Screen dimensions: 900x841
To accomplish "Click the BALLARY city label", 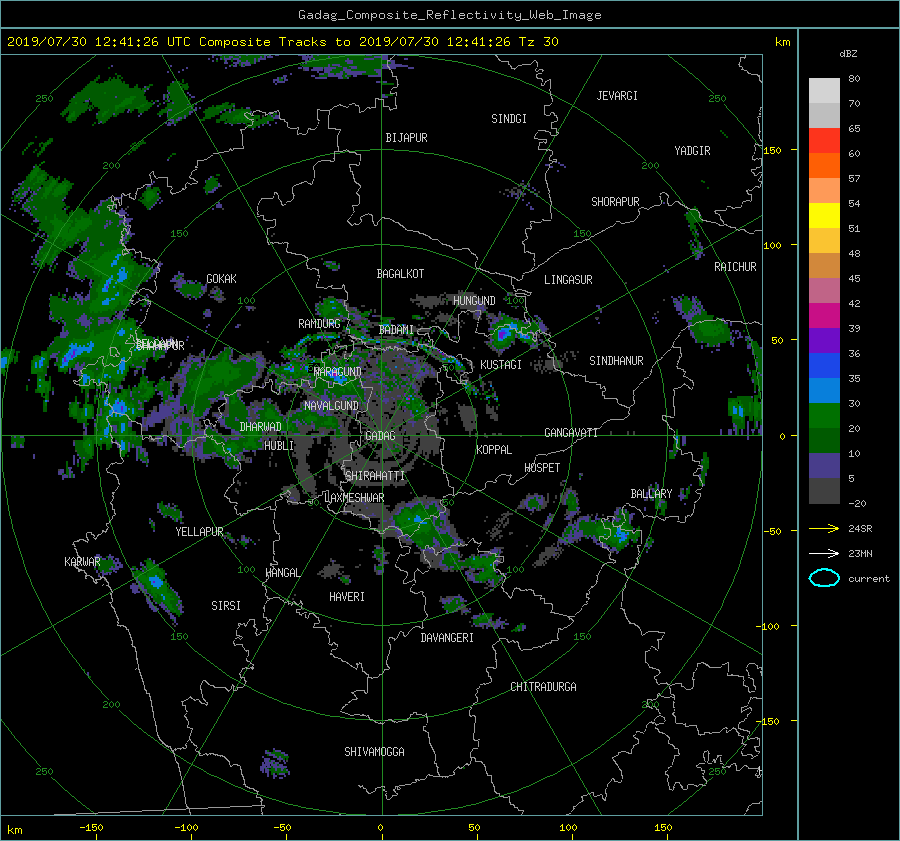I will point(651,494).
